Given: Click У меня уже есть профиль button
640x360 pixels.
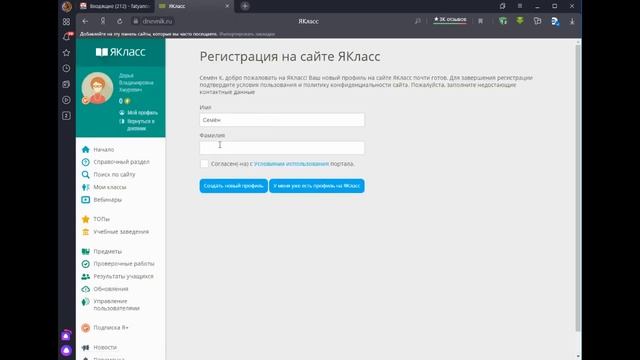Looking at the screenshot, I should point(317,186).
